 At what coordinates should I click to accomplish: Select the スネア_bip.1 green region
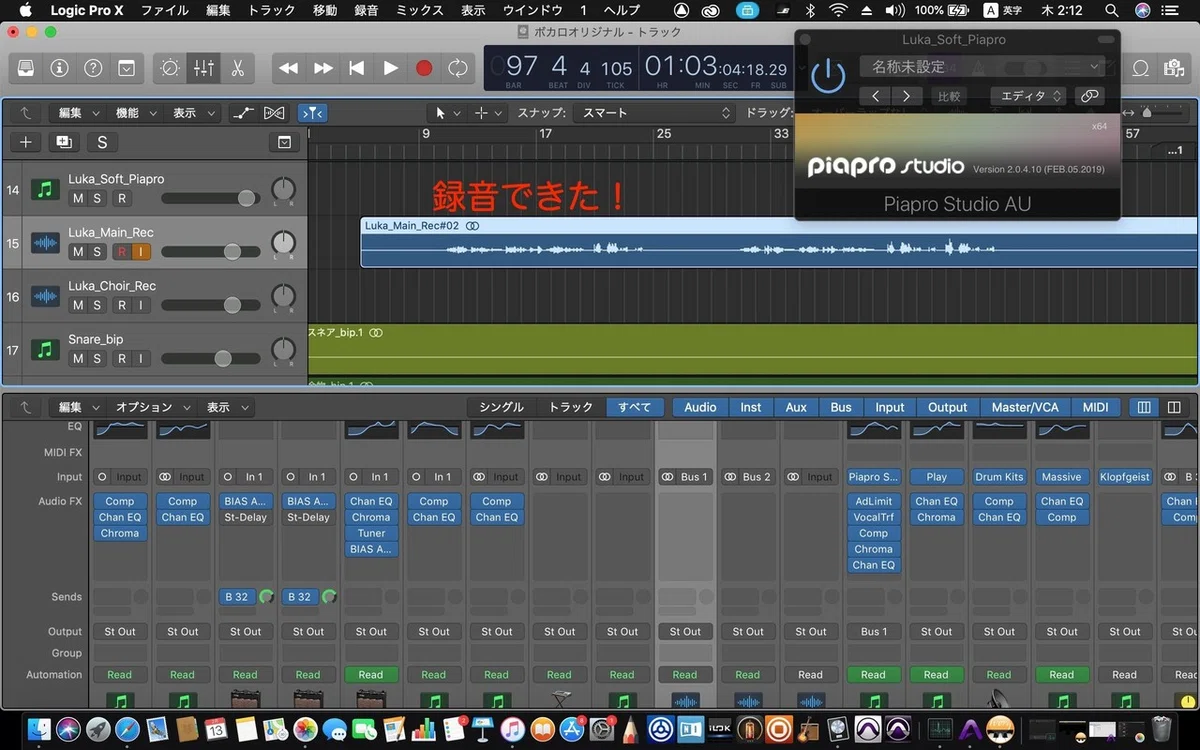pos(753,349)
